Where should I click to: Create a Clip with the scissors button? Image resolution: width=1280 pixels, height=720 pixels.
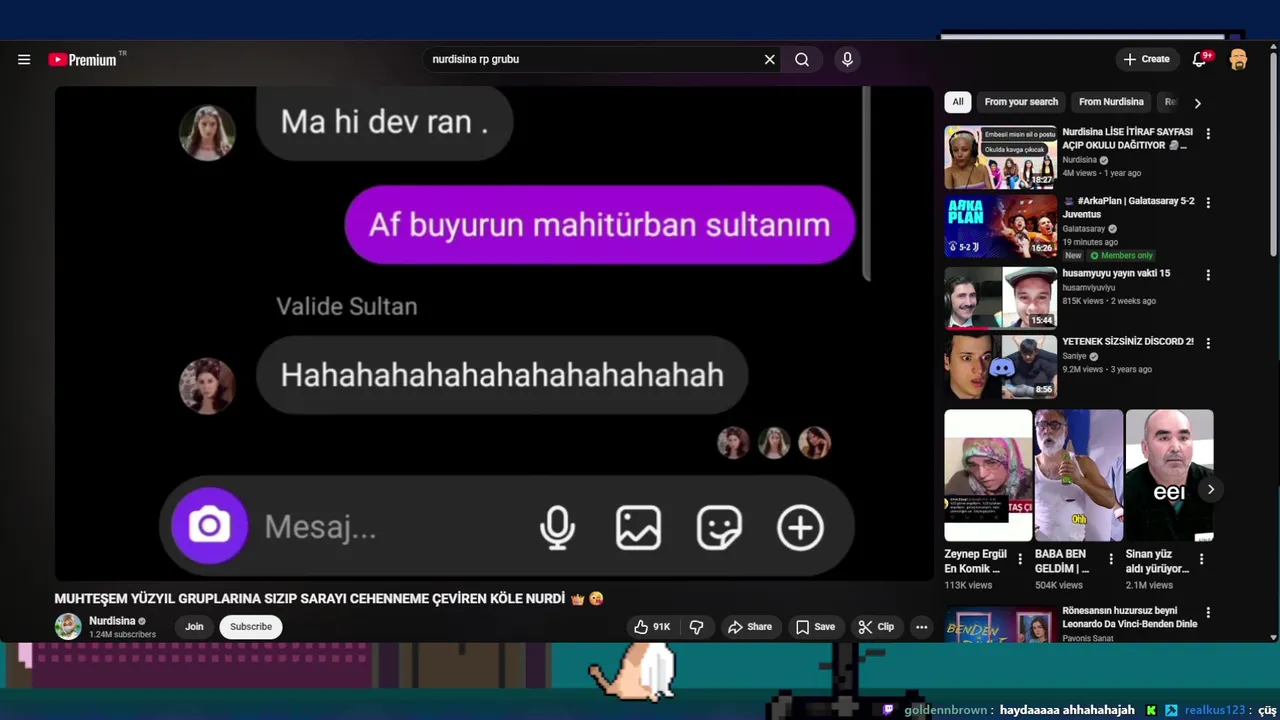[x=877, y=627]
